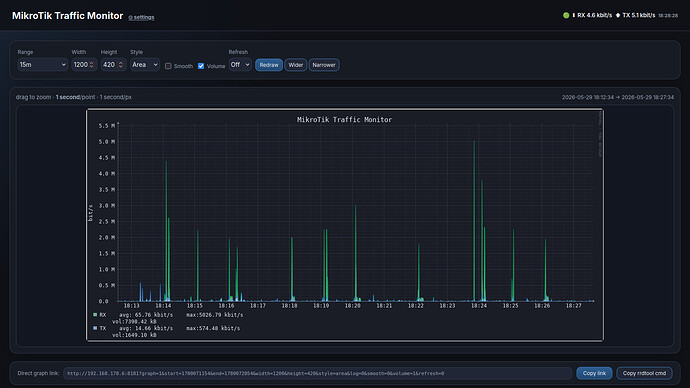690x388 pixels.
Task: Click the 18:14 time axis label
Action: (163, 306)
